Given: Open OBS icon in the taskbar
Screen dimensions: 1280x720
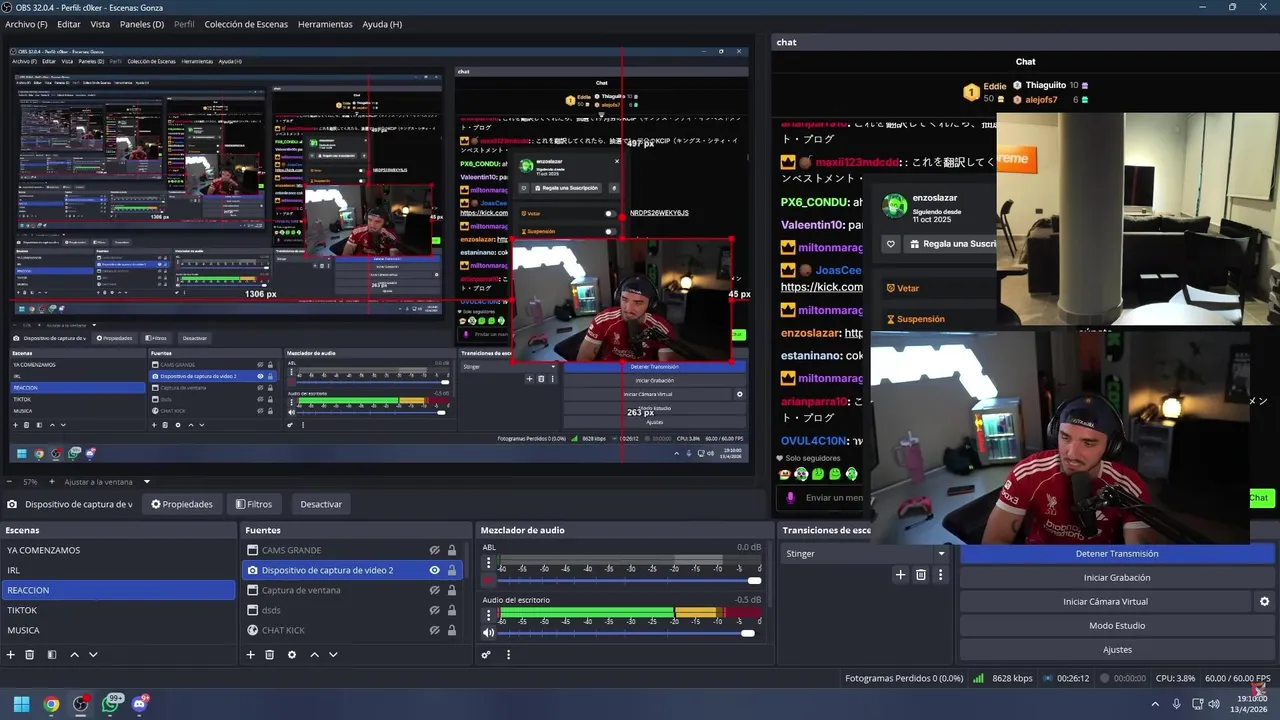Looking at the screenshot, I should (81, 704).
